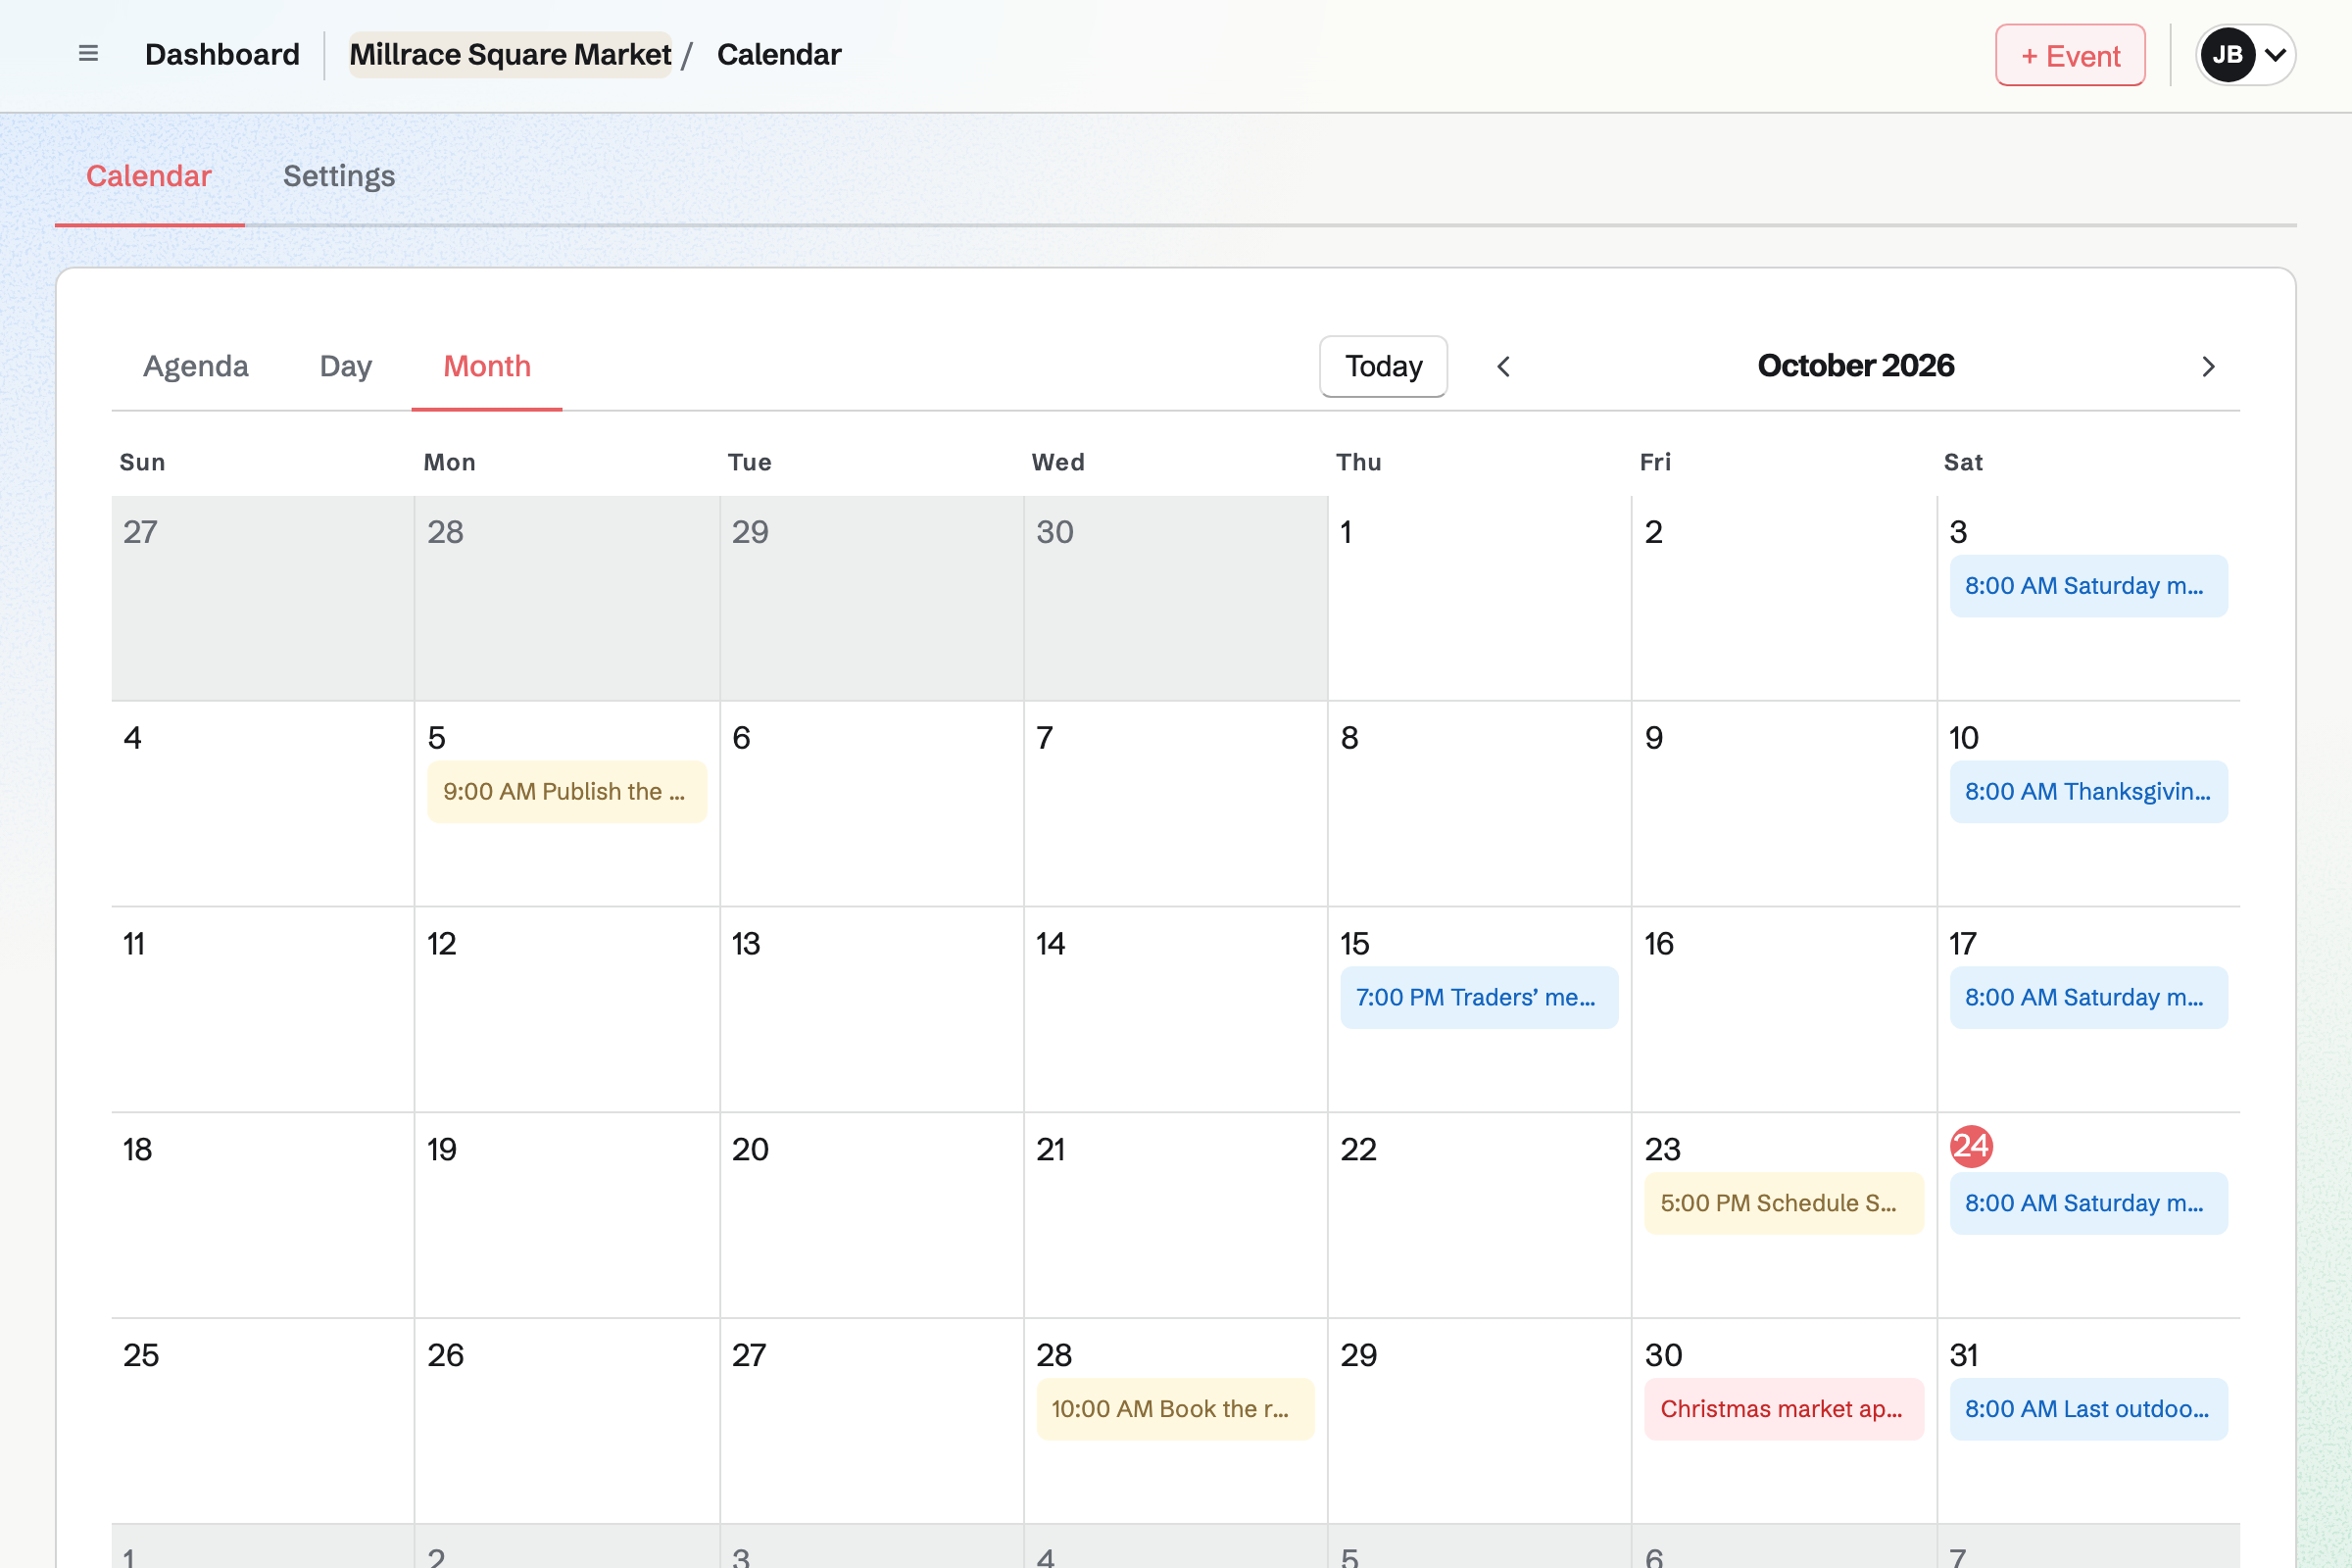This screenshot has width=2352, height=1568.
Task: Select the Month view tab
Action: [x=487, y=366]
